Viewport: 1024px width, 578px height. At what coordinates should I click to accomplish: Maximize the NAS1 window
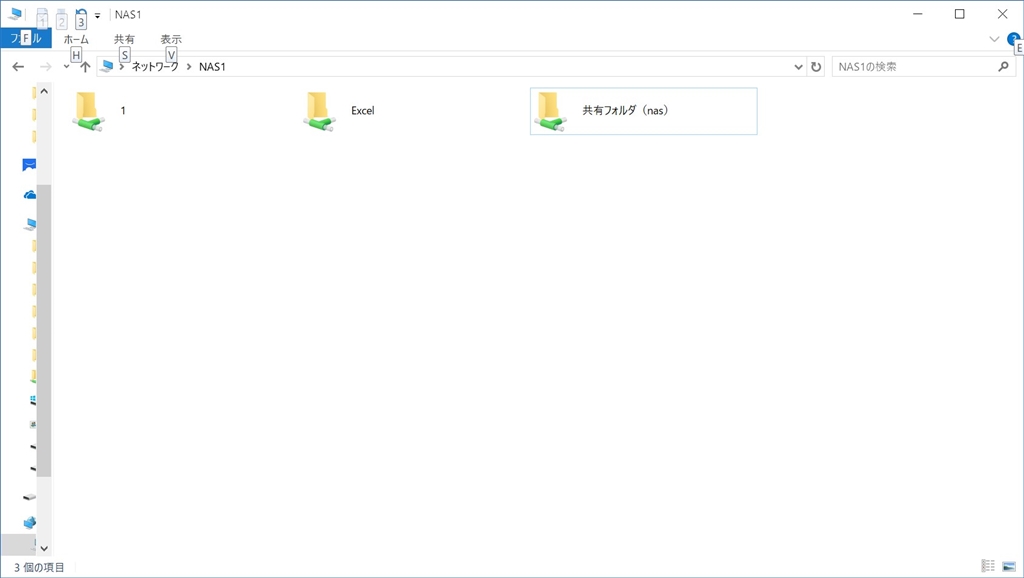[959, 14]
